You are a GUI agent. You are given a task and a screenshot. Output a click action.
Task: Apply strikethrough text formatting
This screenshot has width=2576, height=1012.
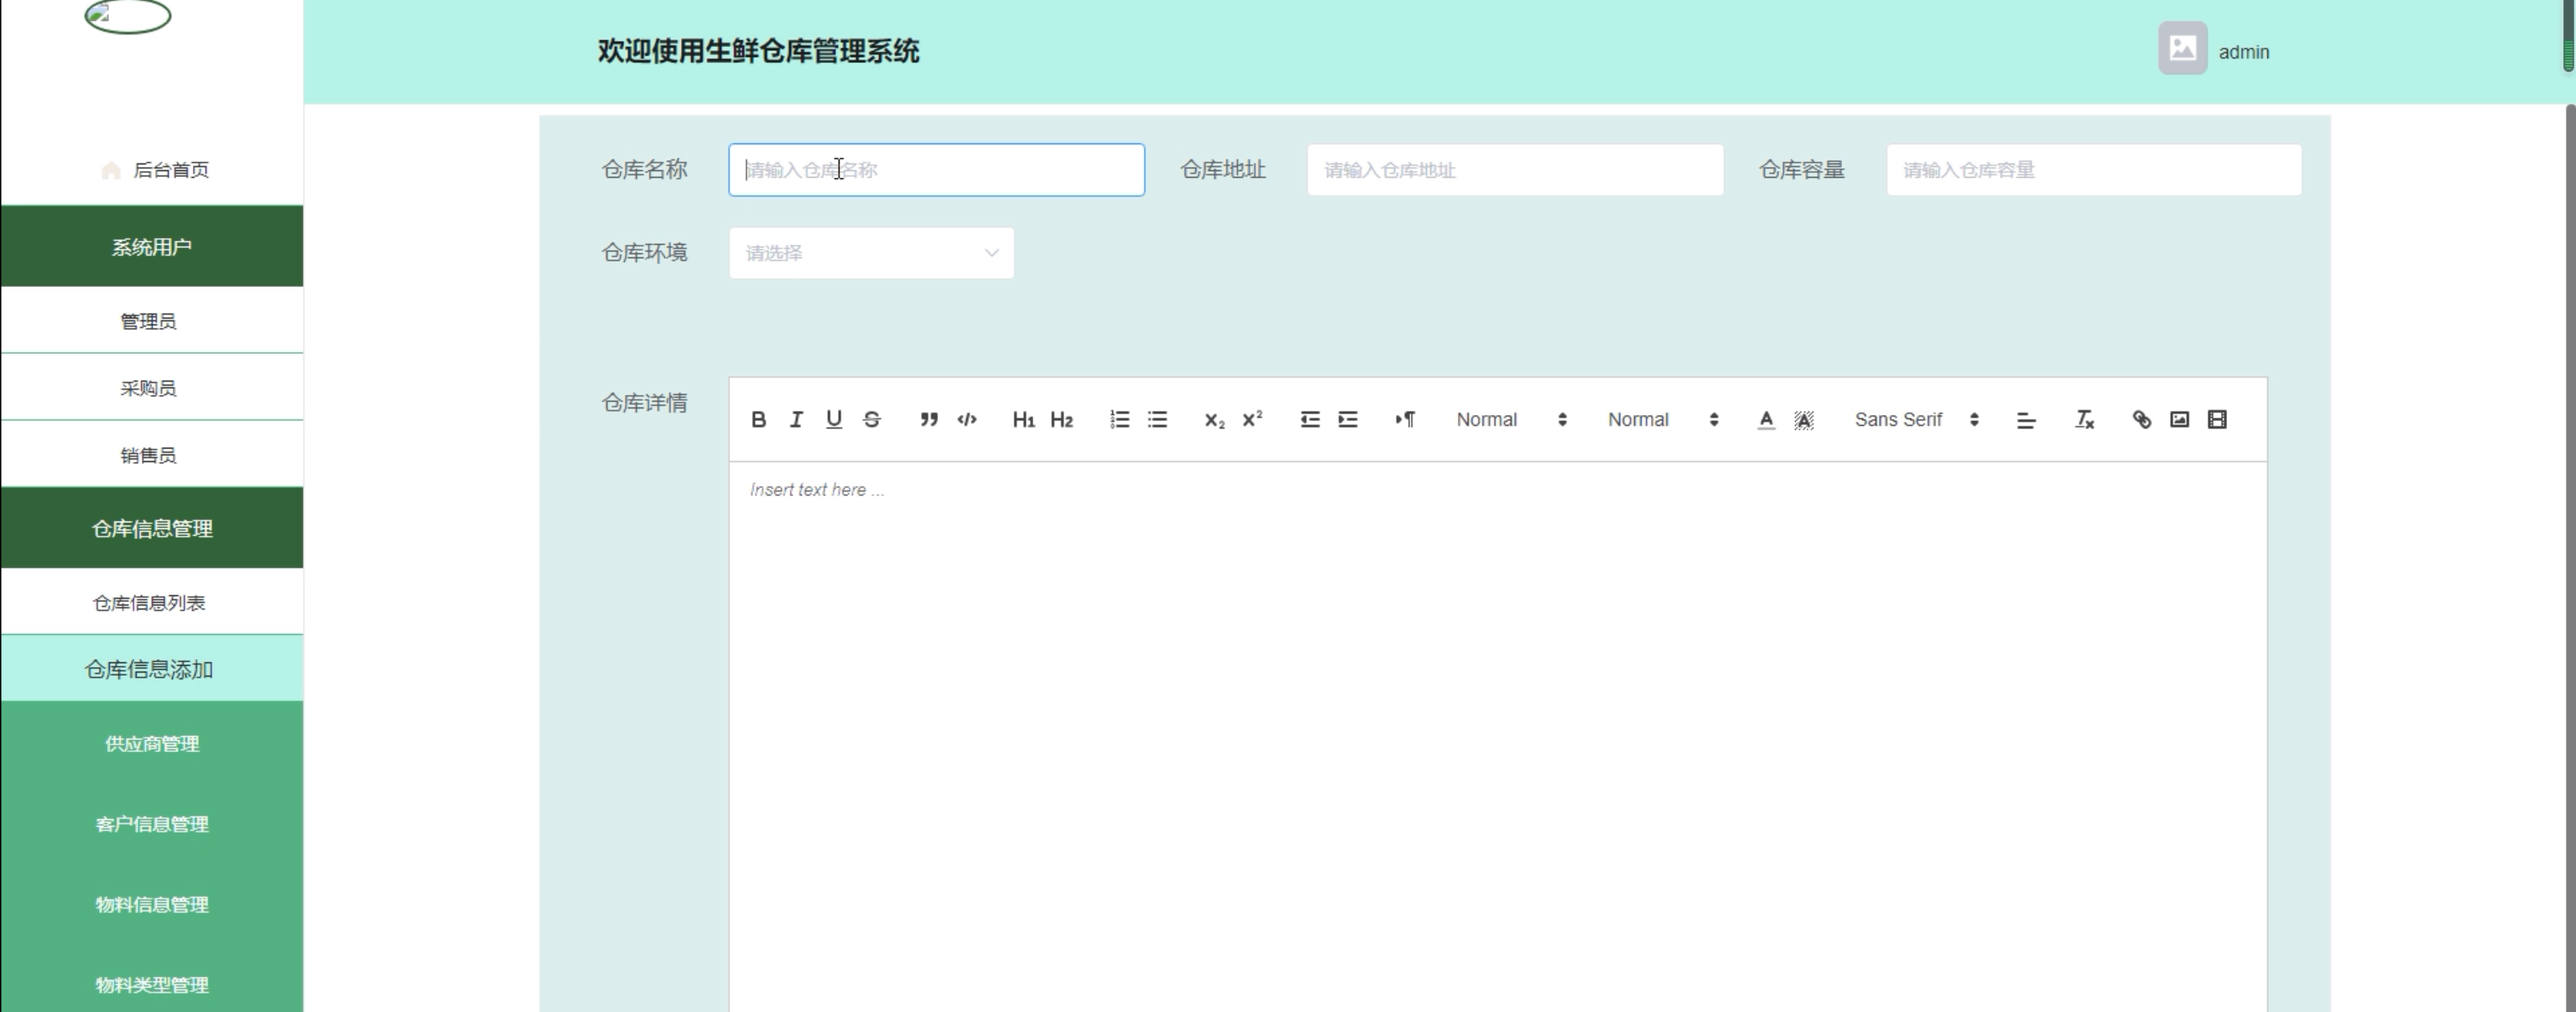(872, 420)
